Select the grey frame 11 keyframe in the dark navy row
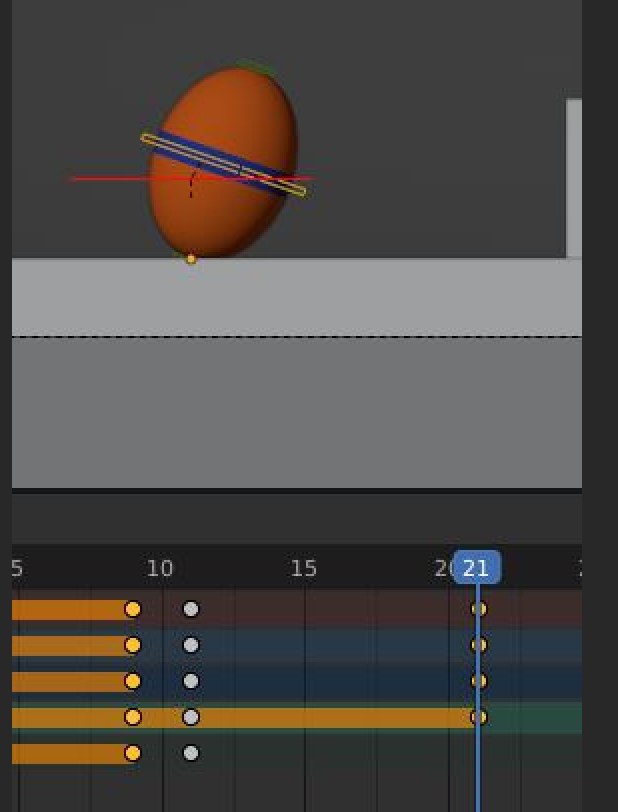This screenshot has height=812, width=618. click(191, 681)
